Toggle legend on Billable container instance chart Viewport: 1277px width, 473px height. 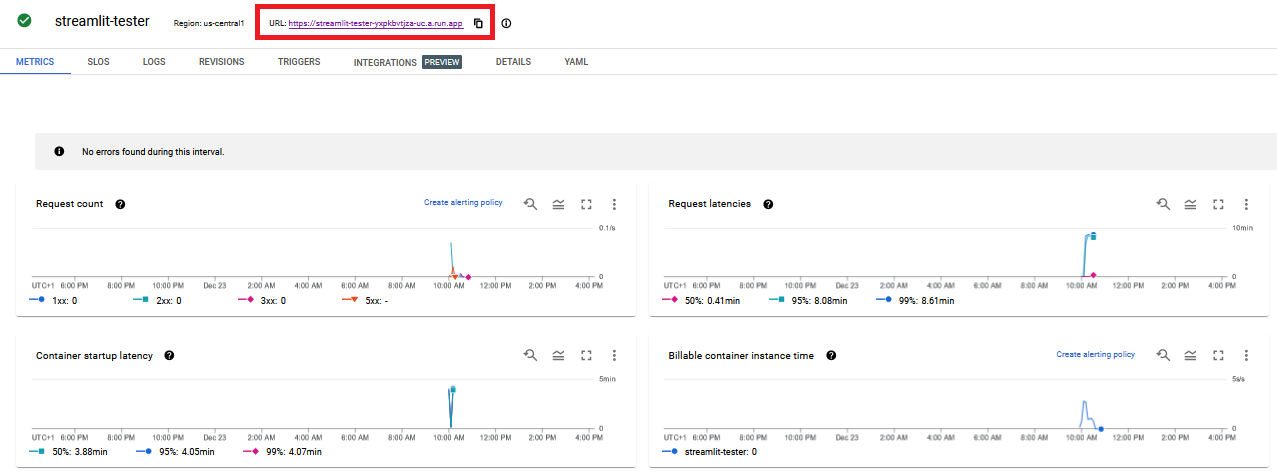(1191, 355)
